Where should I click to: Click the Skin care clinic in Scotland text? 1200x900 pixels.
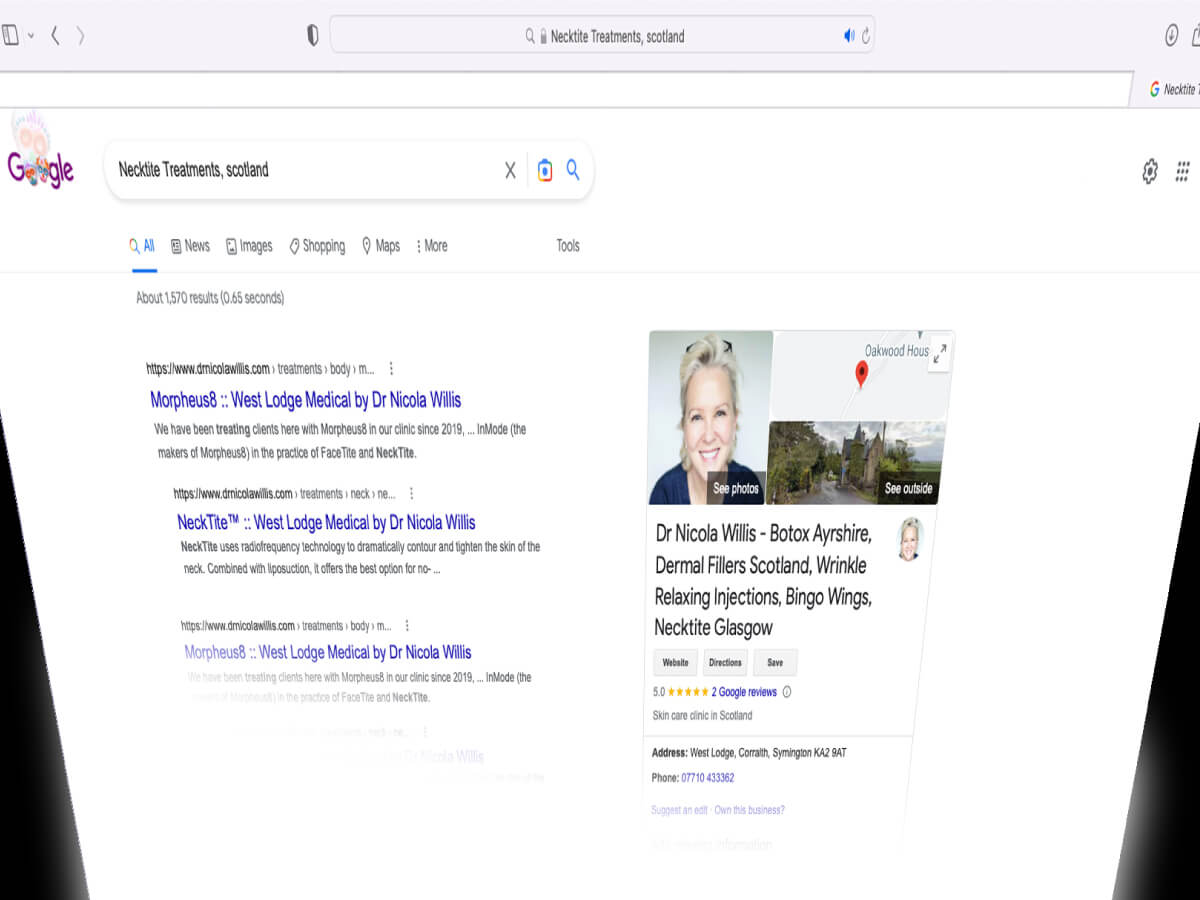702,716
